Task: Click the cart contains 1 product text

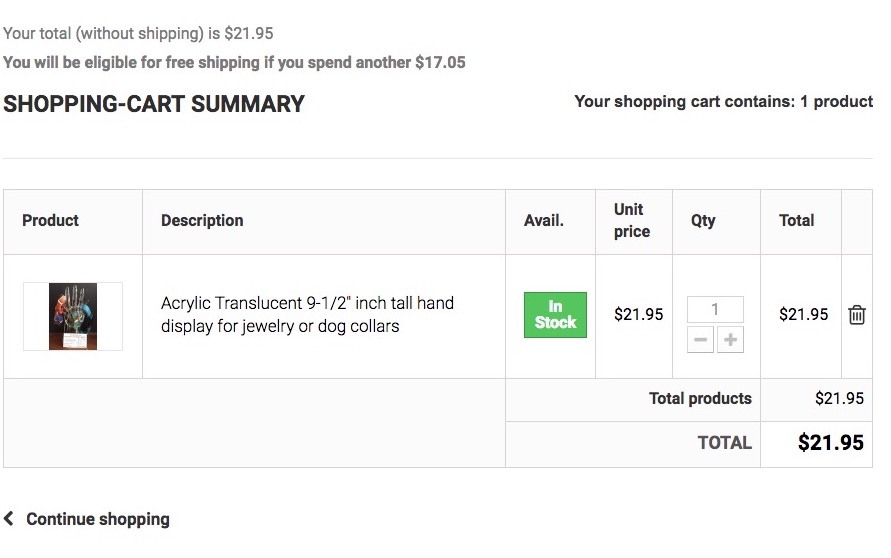Action: click(723, 102)
